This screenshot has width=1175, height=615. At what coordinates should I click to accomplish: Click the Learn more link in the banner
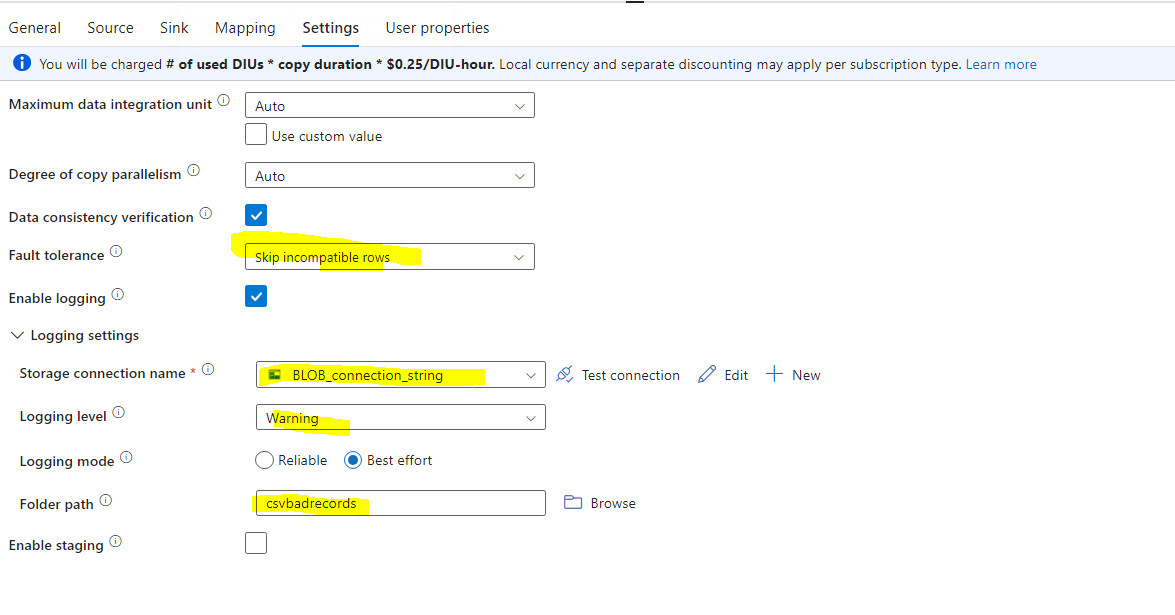1000,63
